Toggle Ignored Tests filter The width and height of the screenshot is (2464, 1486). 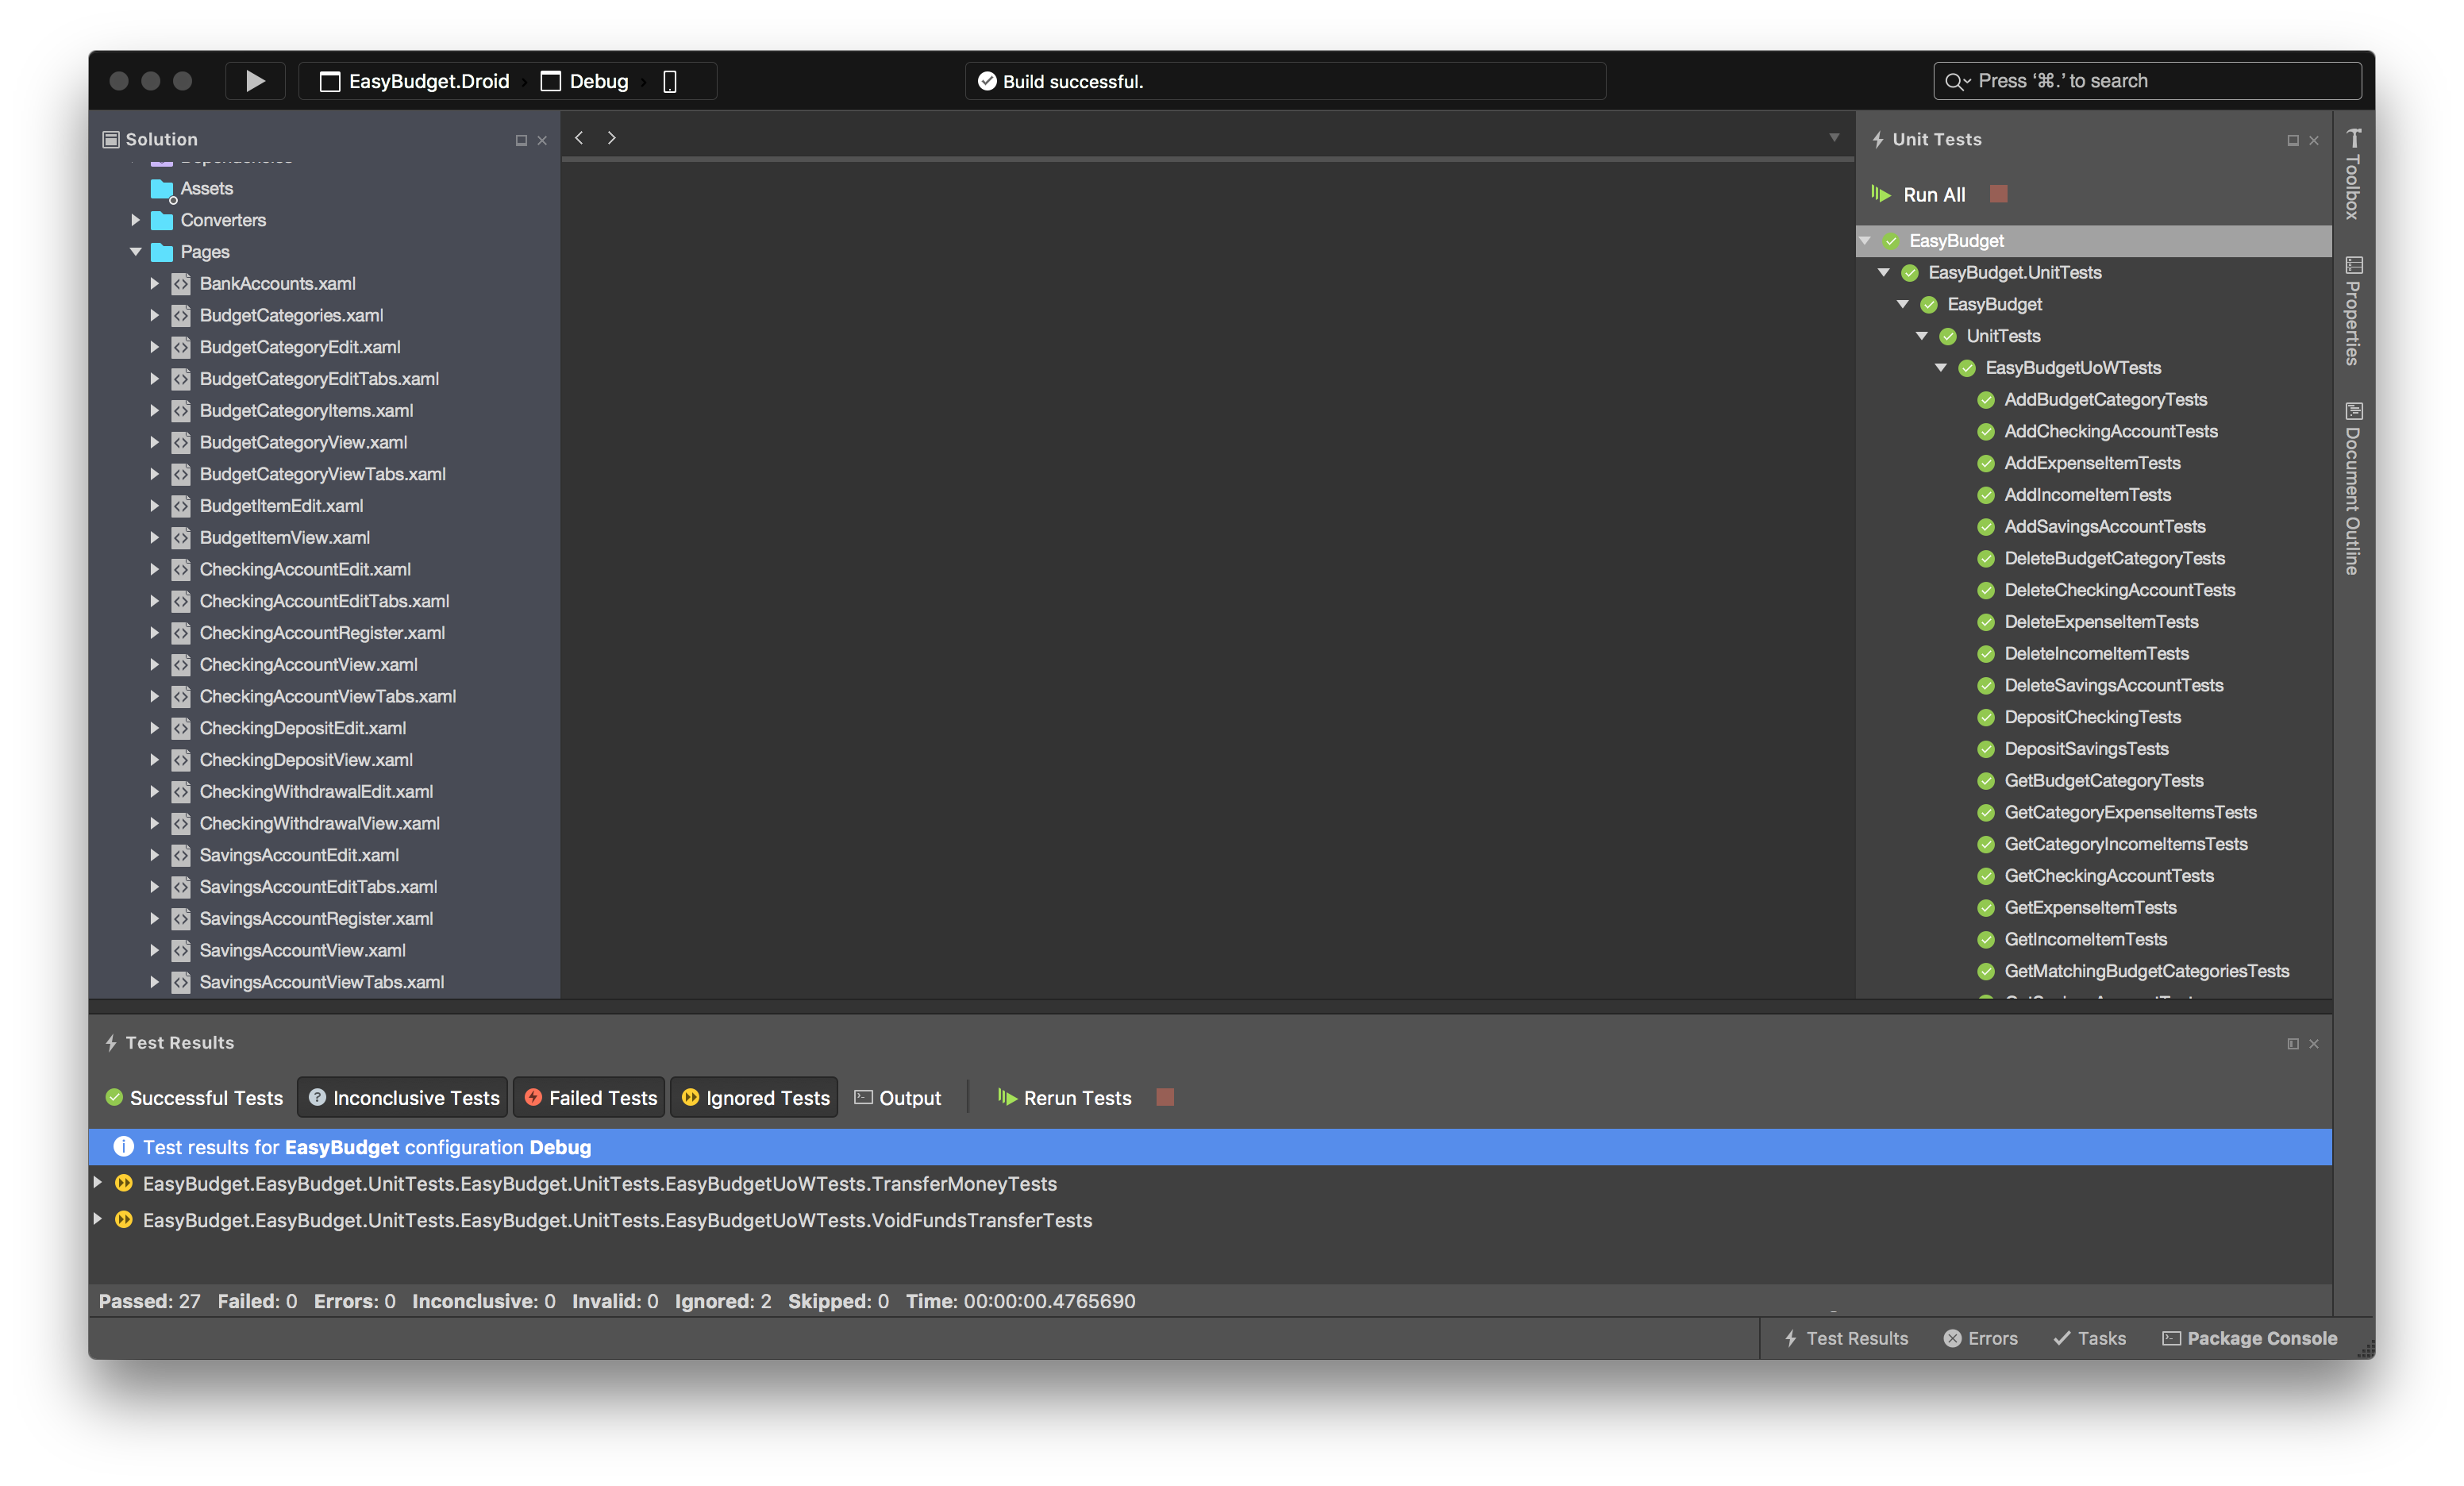point(755,1098)
